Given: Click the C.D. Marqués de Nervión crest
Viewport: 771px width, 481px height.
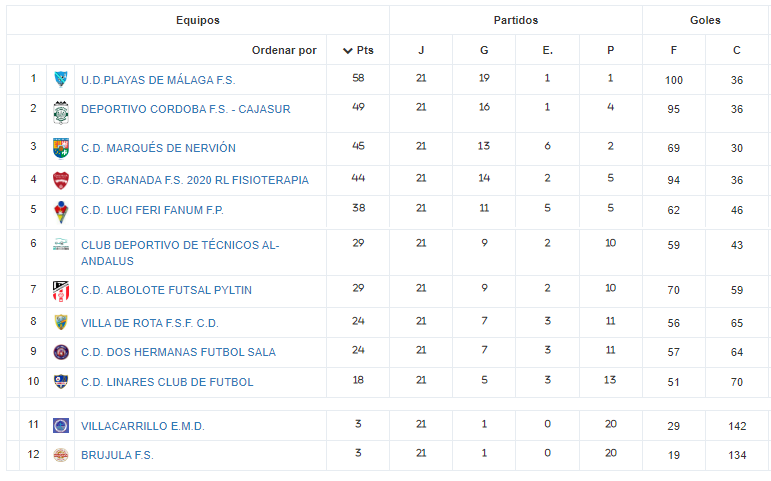Looking at the screenshot, I should coord(61,148).
